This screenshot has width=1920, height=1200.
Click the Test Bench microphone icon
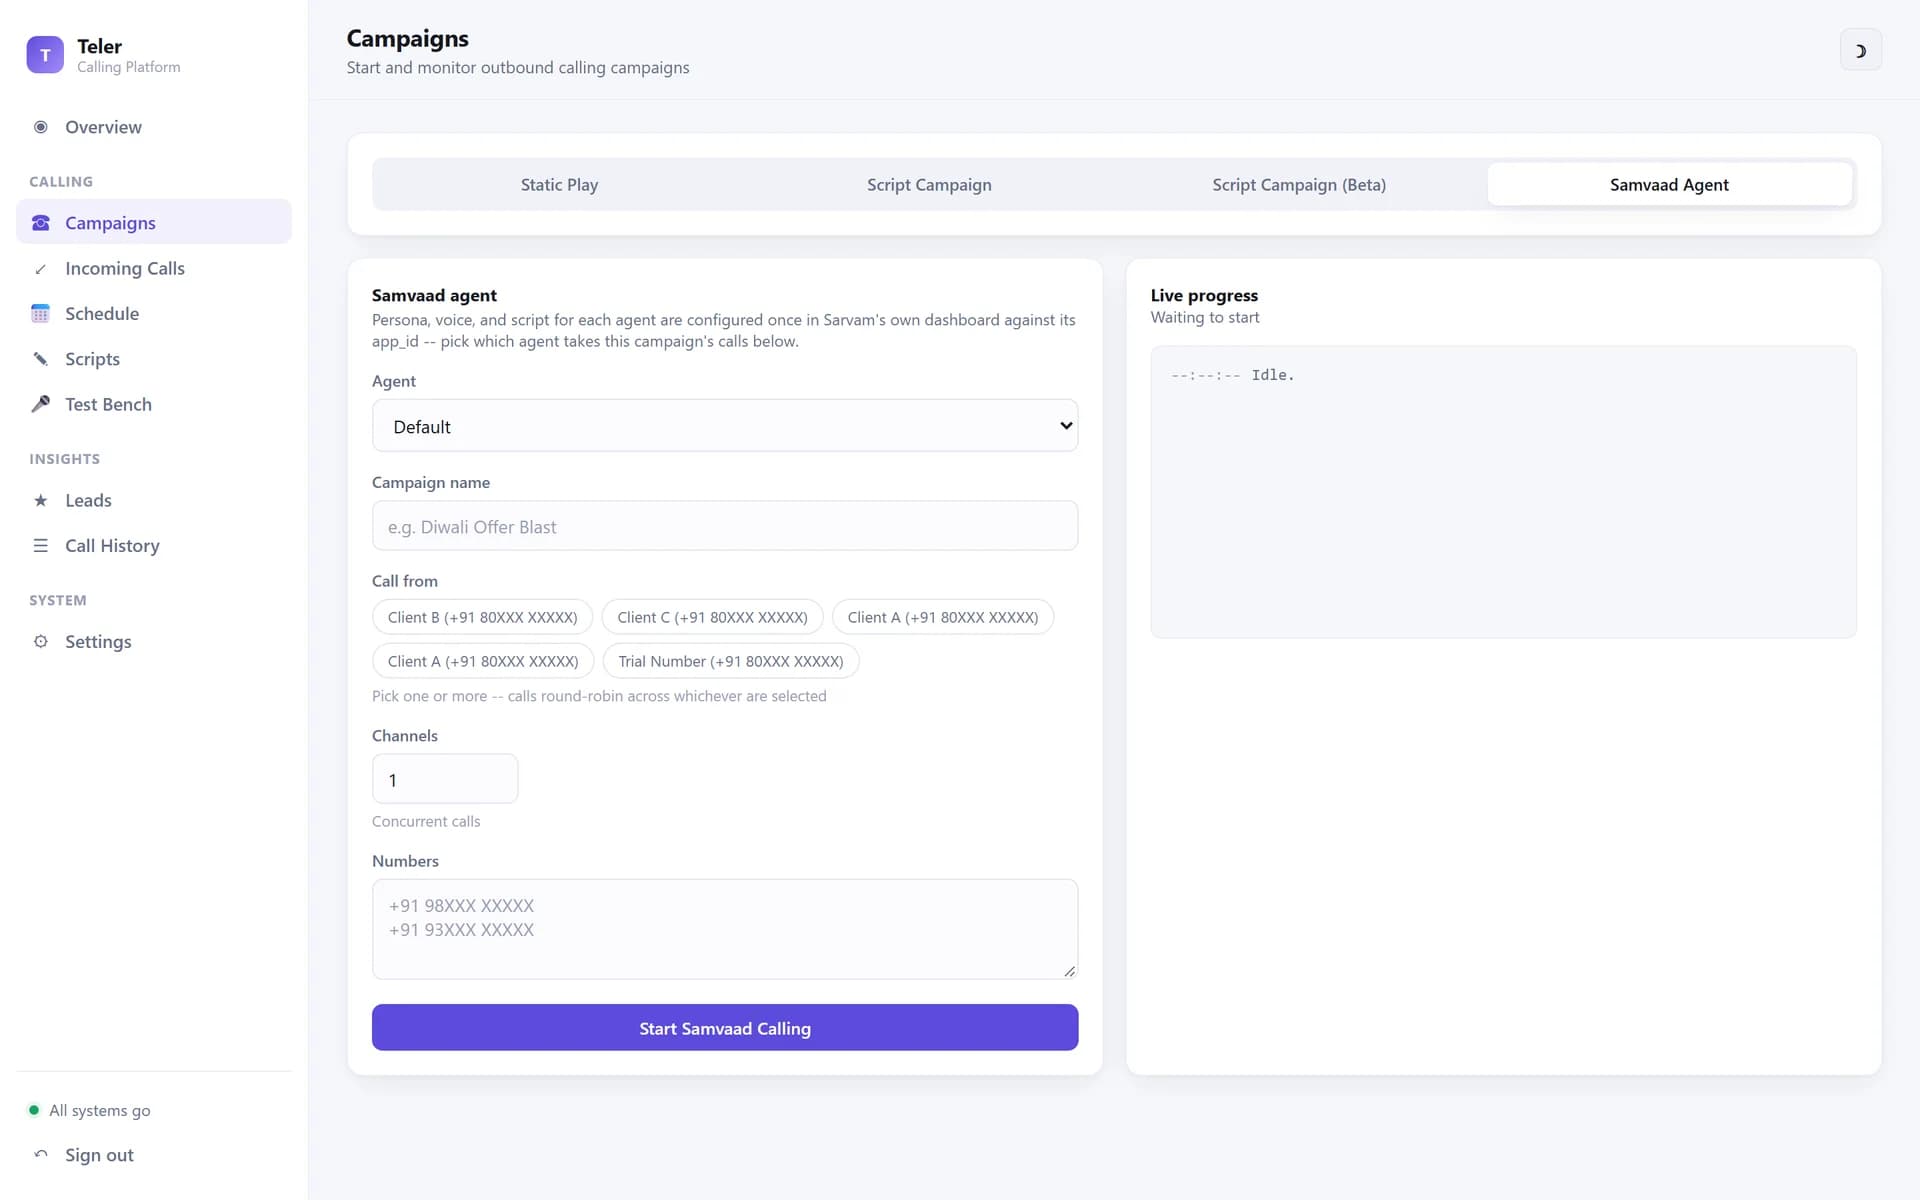tap(41, 404)
